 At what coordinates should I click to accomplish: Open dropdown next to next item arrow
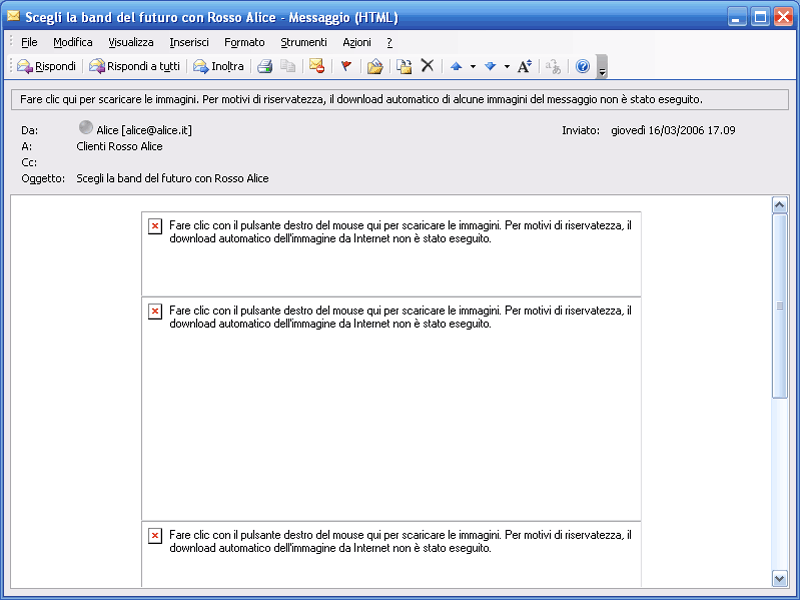pyautogui.click(x=507, y=66)
